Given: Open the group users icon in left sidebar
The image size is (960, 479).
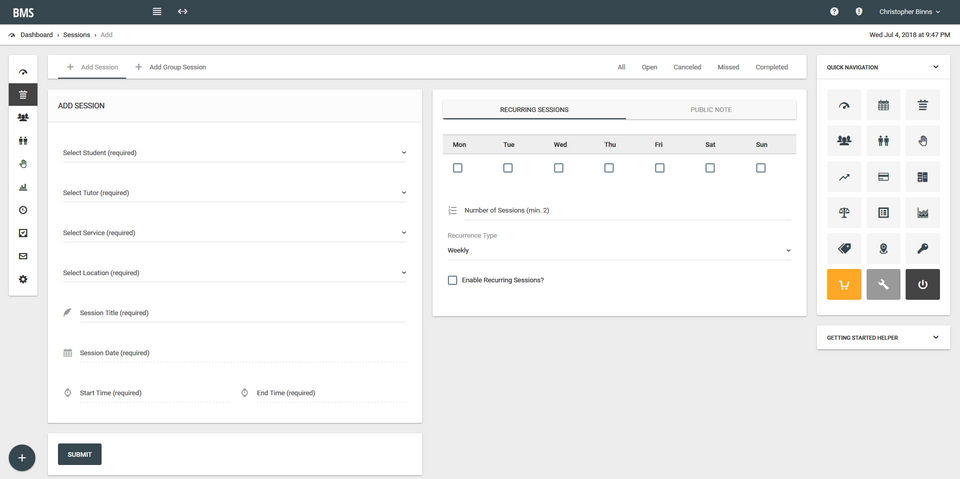Looking at the screenshot, I should (23, 118).
